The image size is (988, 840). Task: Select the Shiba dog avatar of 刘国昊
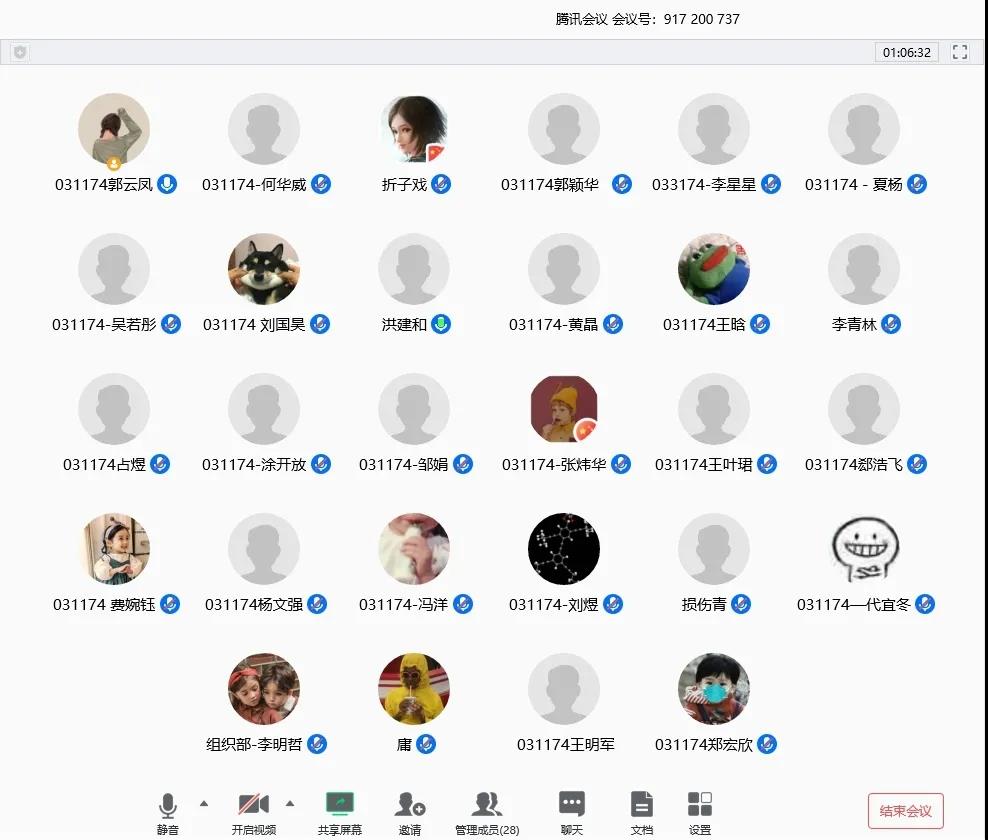tap(264, 269)
